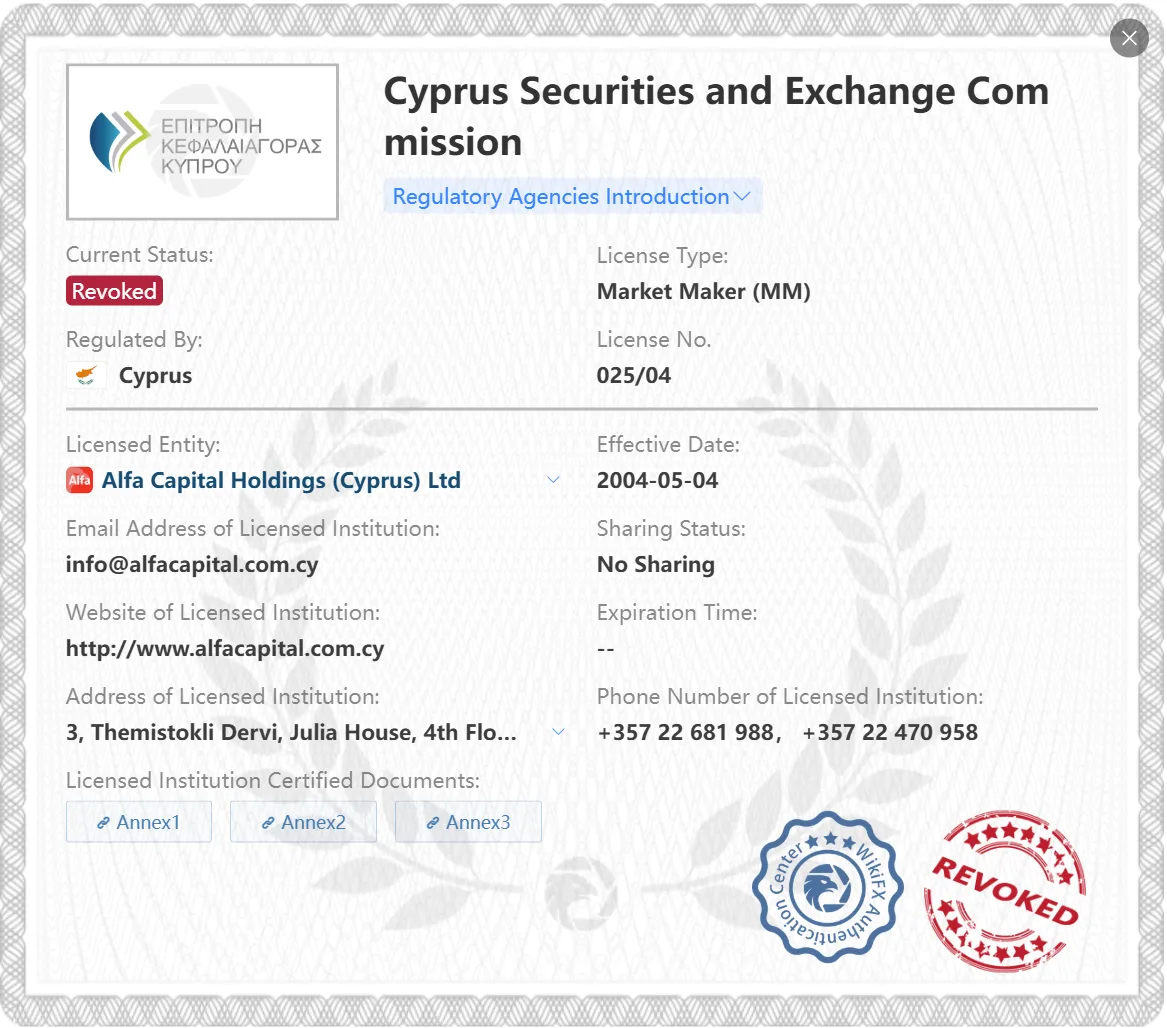1167x1028 pixels.
Task: Click the Market Maker (MM) license type
Action: 703,291
